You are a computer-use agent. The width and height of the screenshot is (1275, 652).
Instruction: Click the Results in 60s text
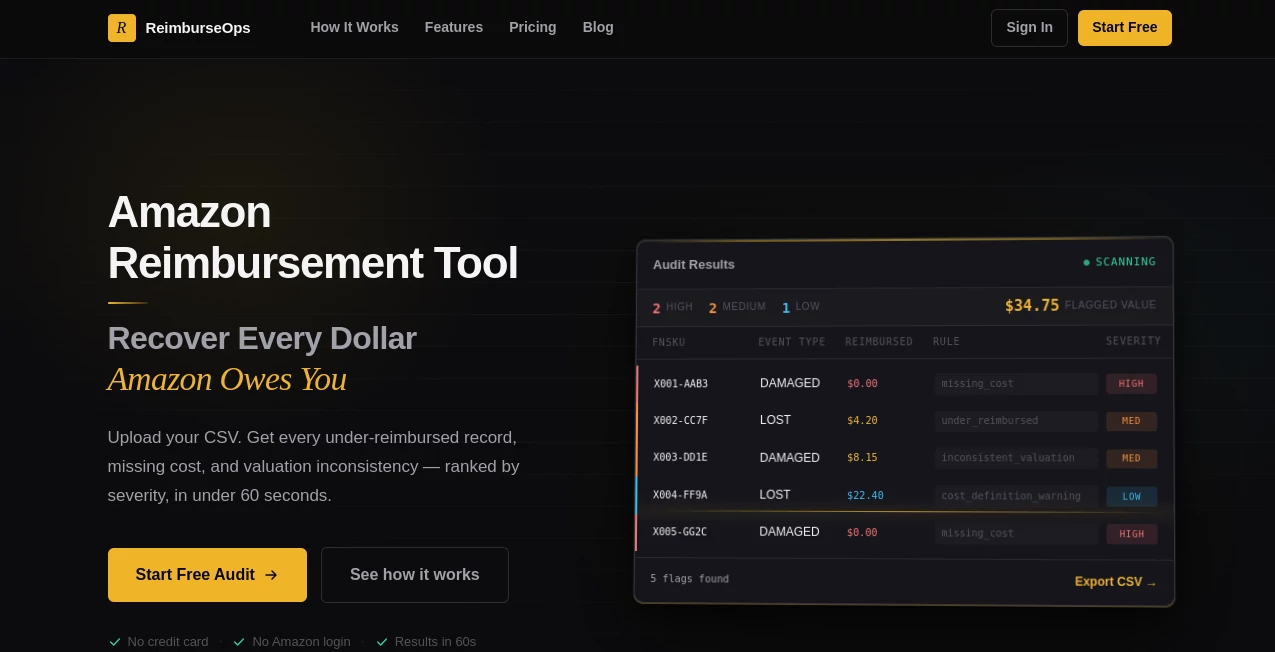coord(435,642)
